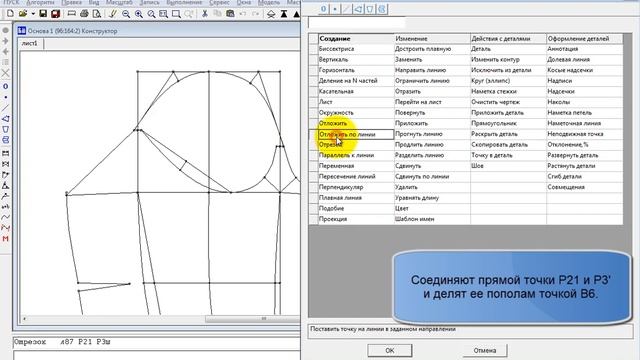Select 'Повернуть' operator
Image resolution: width=640 pixels, height=360 pixels.
[x=432, y=113]
